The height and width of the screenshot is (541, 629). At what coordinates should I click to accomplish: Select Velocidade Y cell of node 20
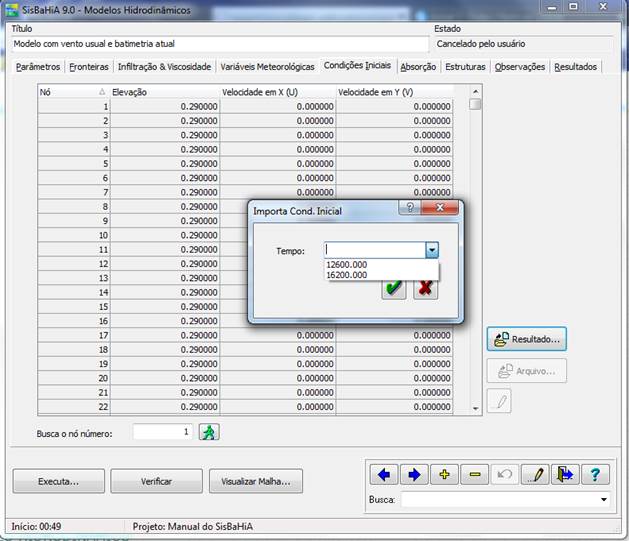coord(395,378)
